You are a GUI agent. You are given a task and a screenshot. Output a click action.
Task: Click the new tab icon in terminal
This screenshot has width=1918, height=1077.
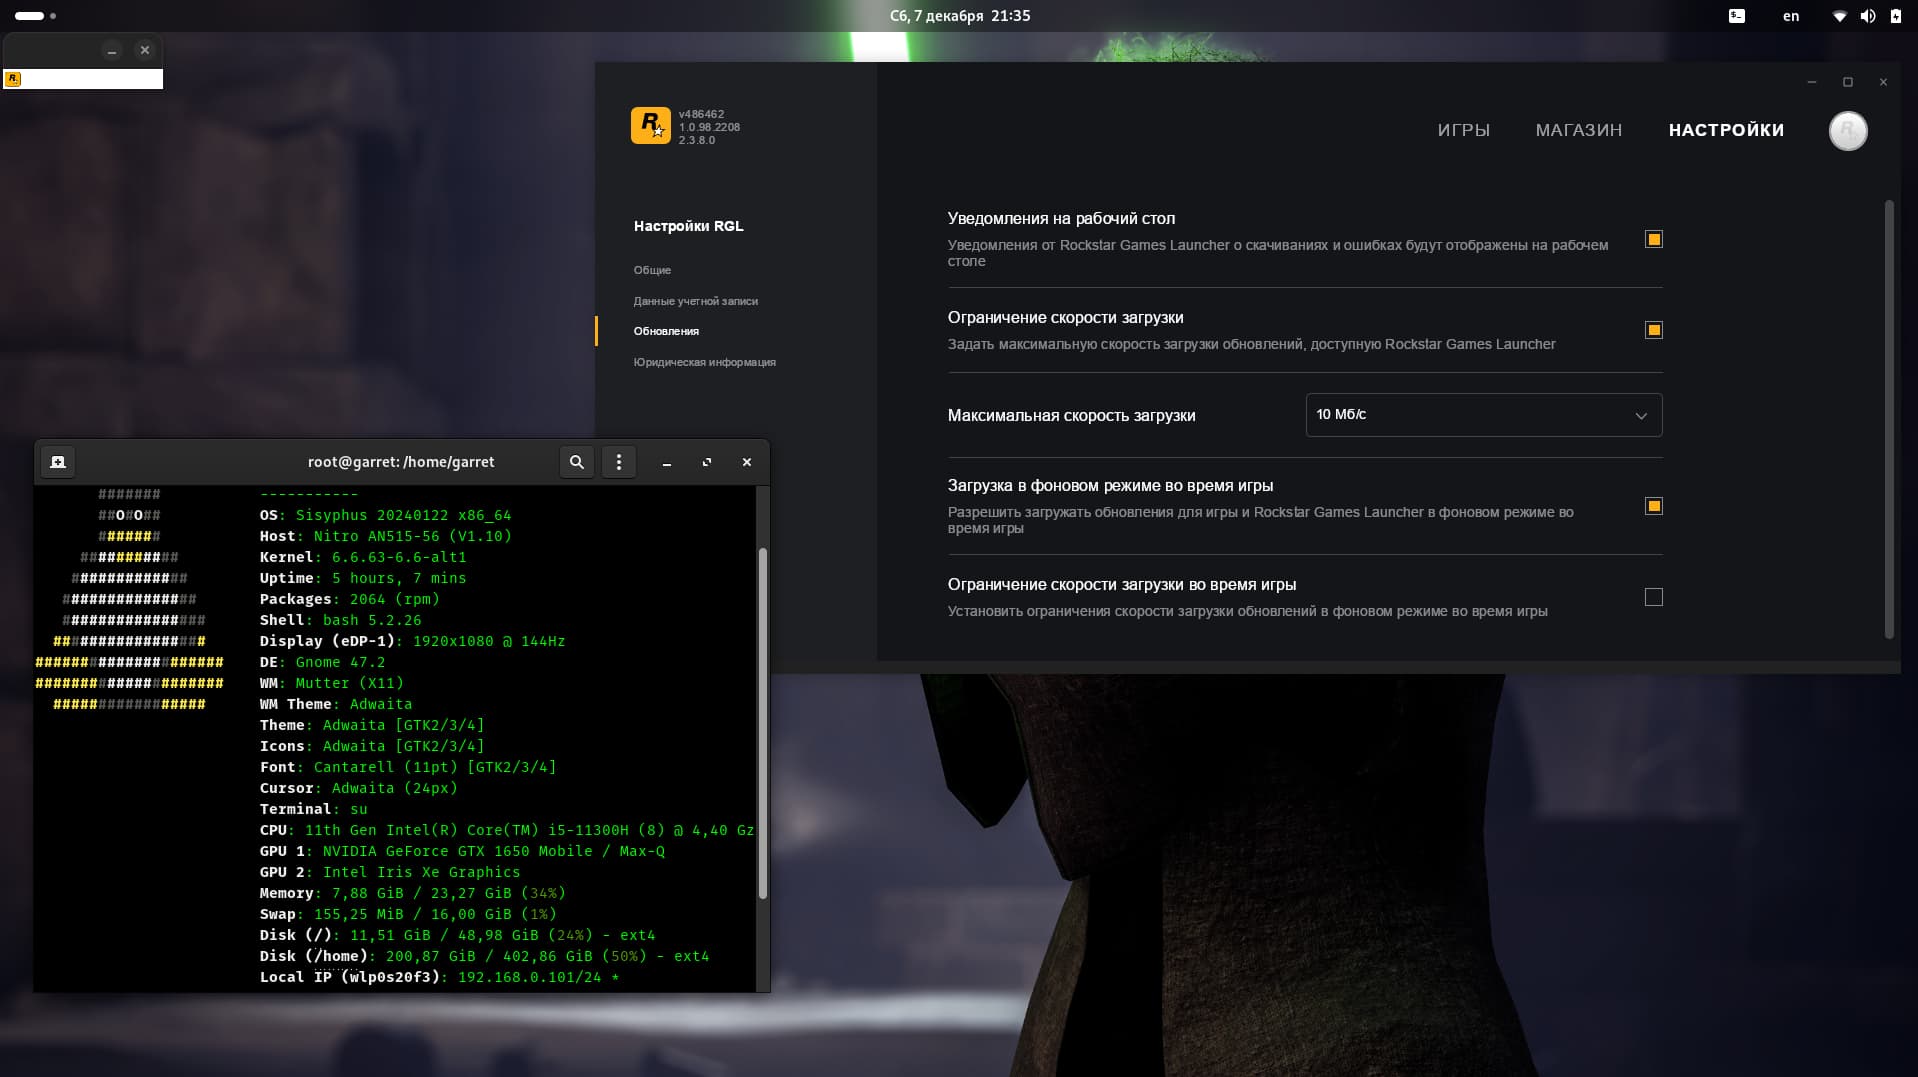point(58,462)
